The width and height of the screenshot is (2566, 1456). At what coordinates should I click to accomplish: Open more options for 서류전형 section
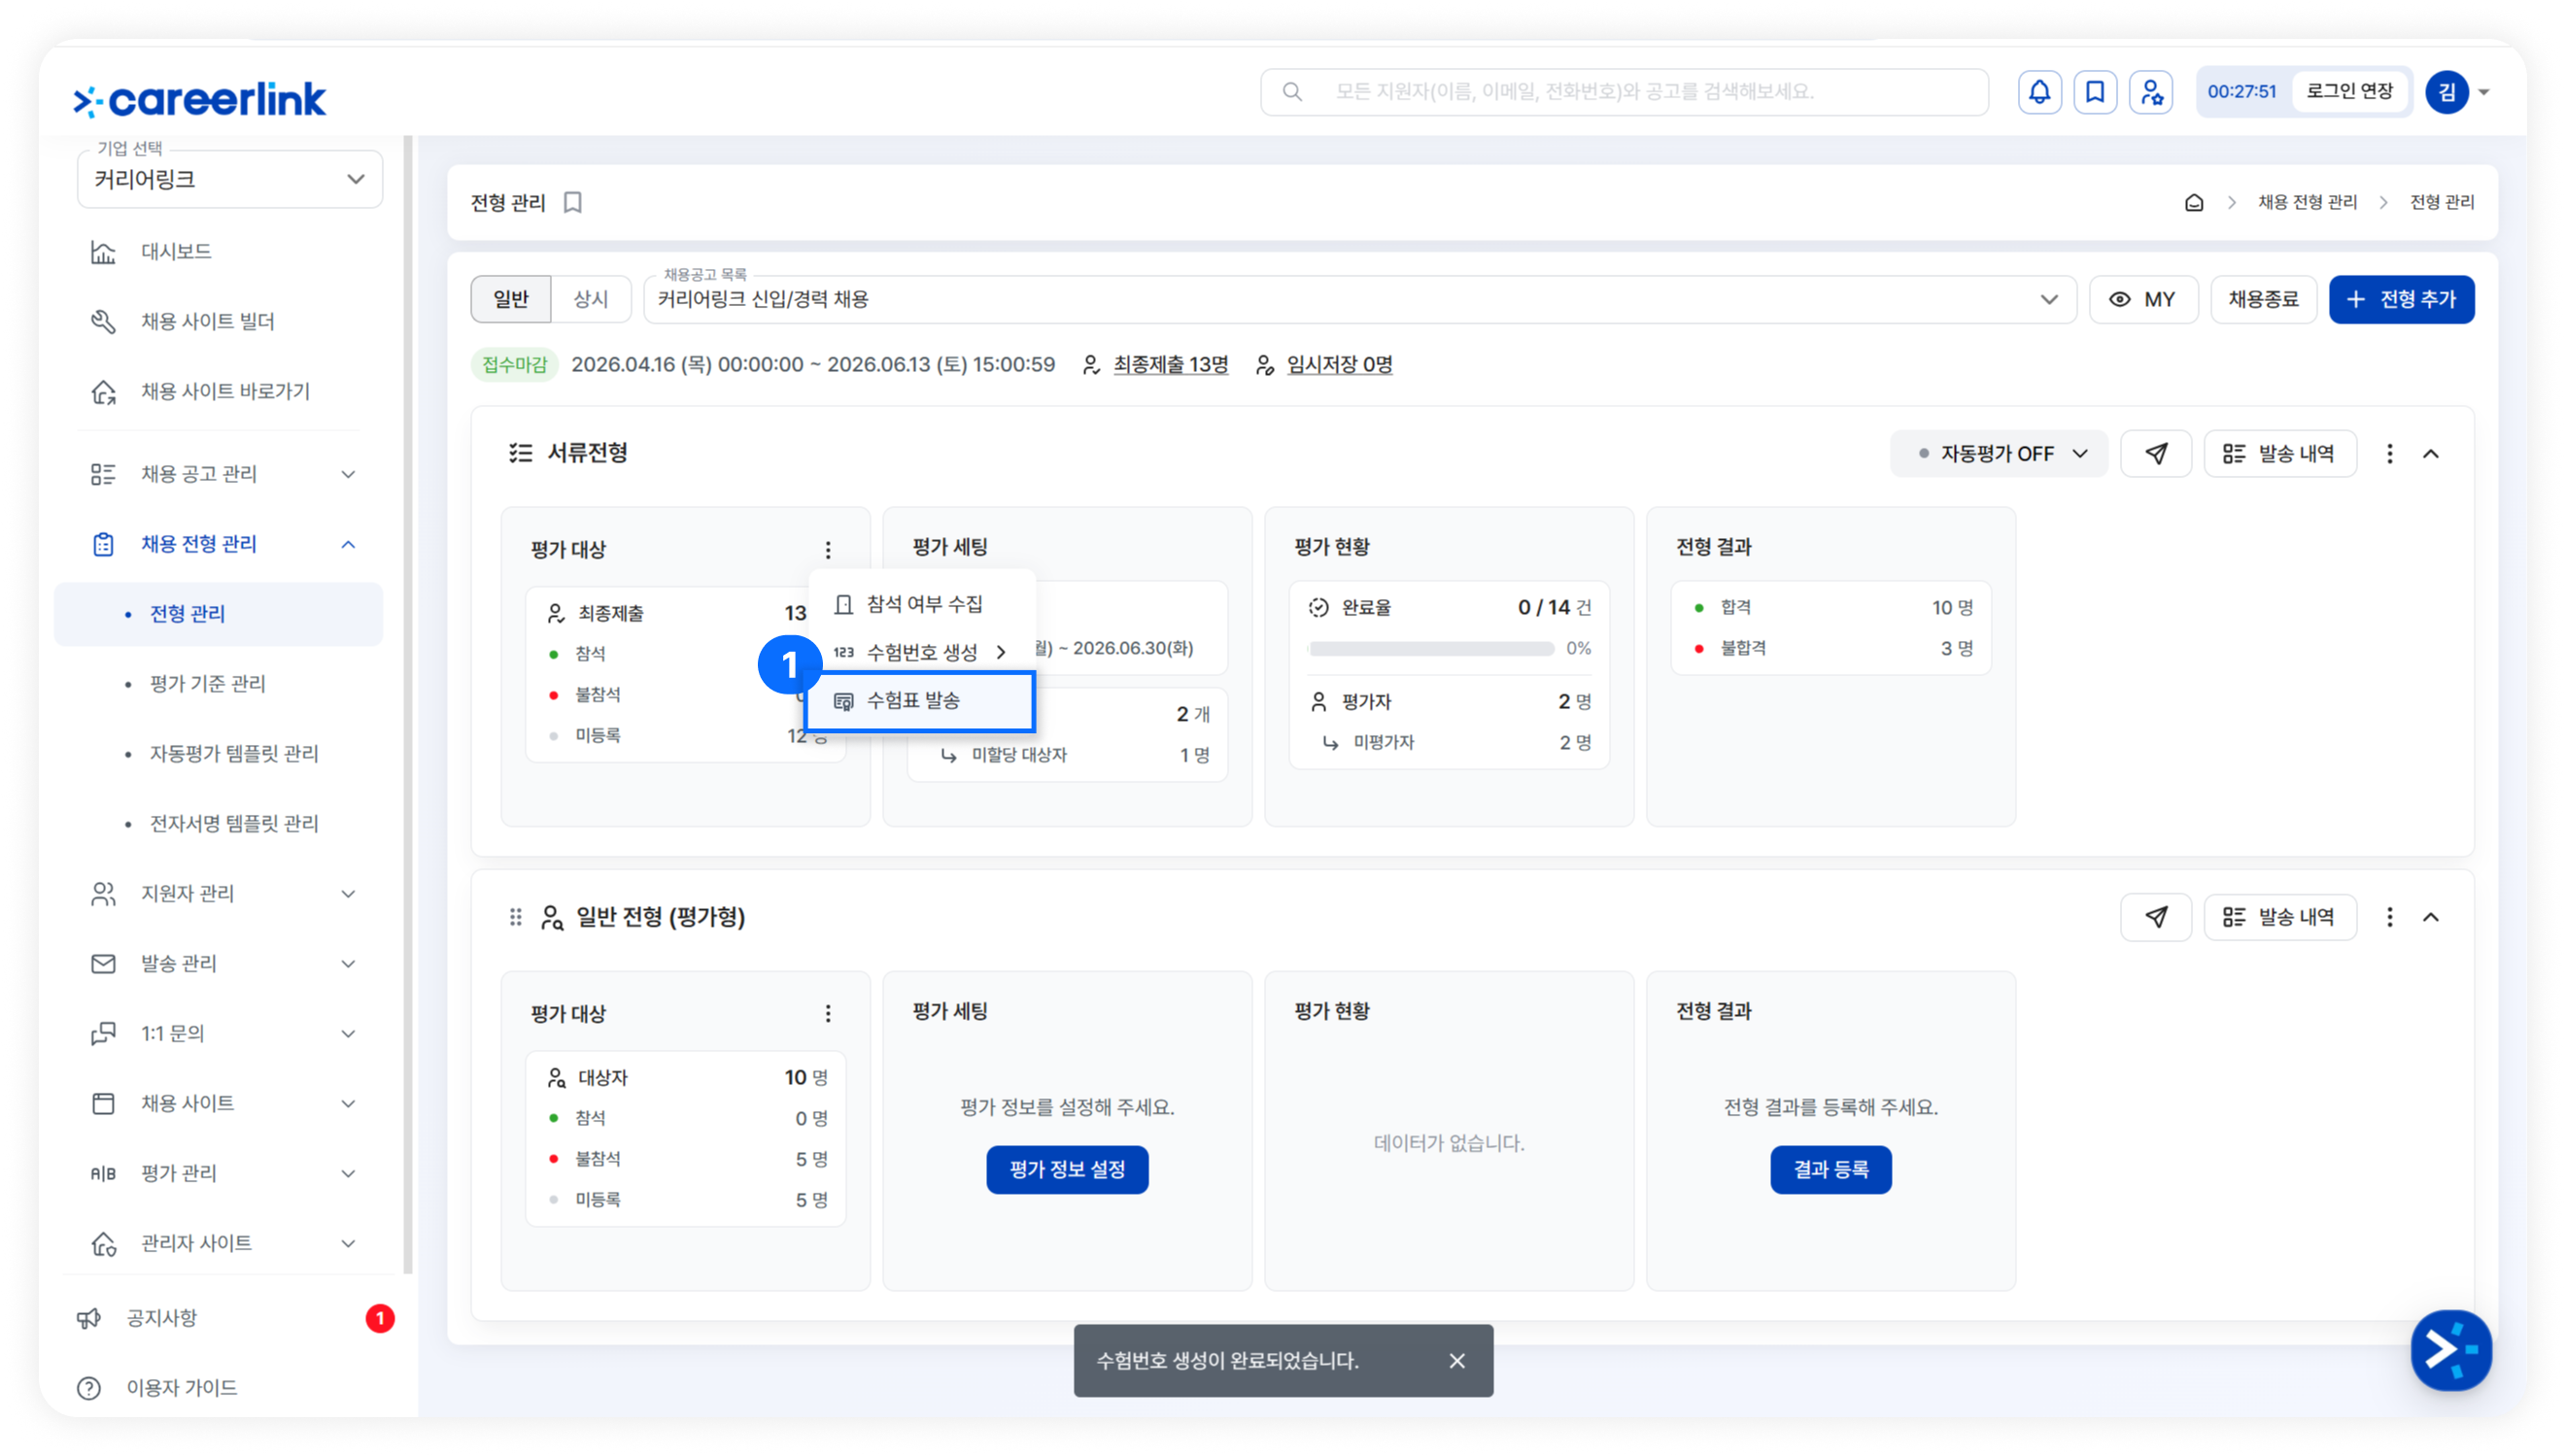2389,454
